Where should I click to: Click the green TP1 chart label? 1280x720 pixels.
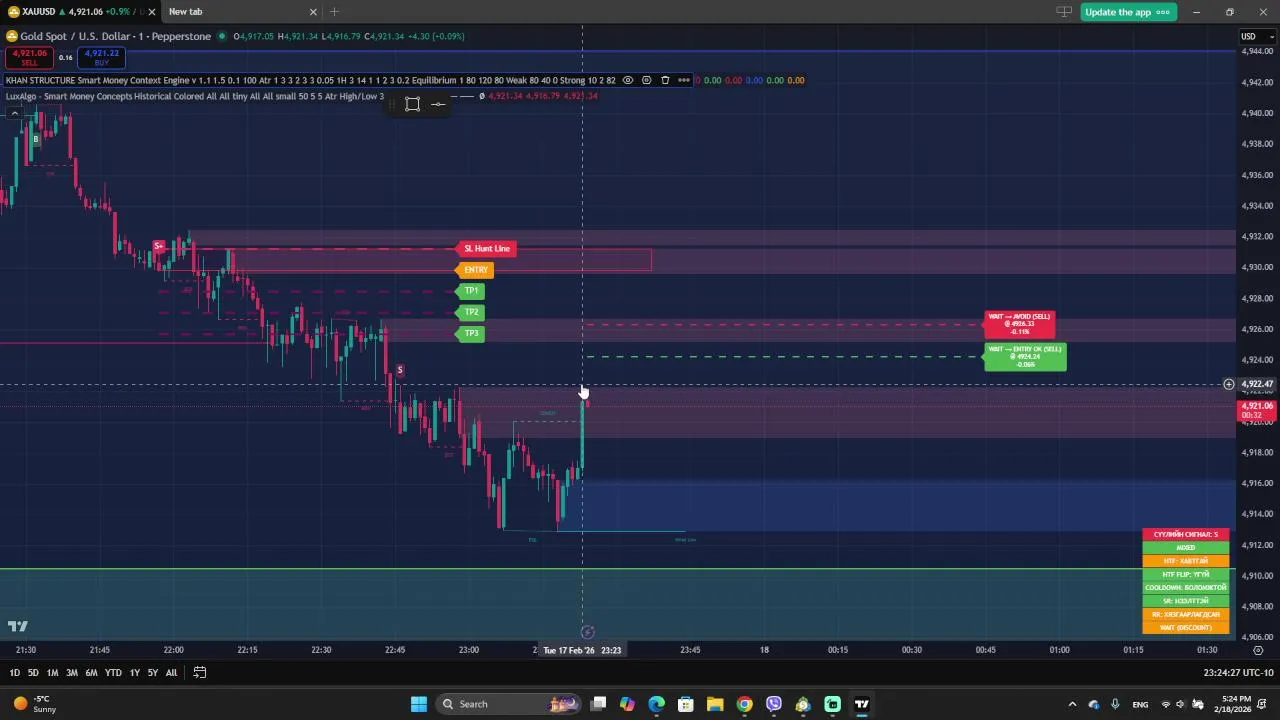471,291
